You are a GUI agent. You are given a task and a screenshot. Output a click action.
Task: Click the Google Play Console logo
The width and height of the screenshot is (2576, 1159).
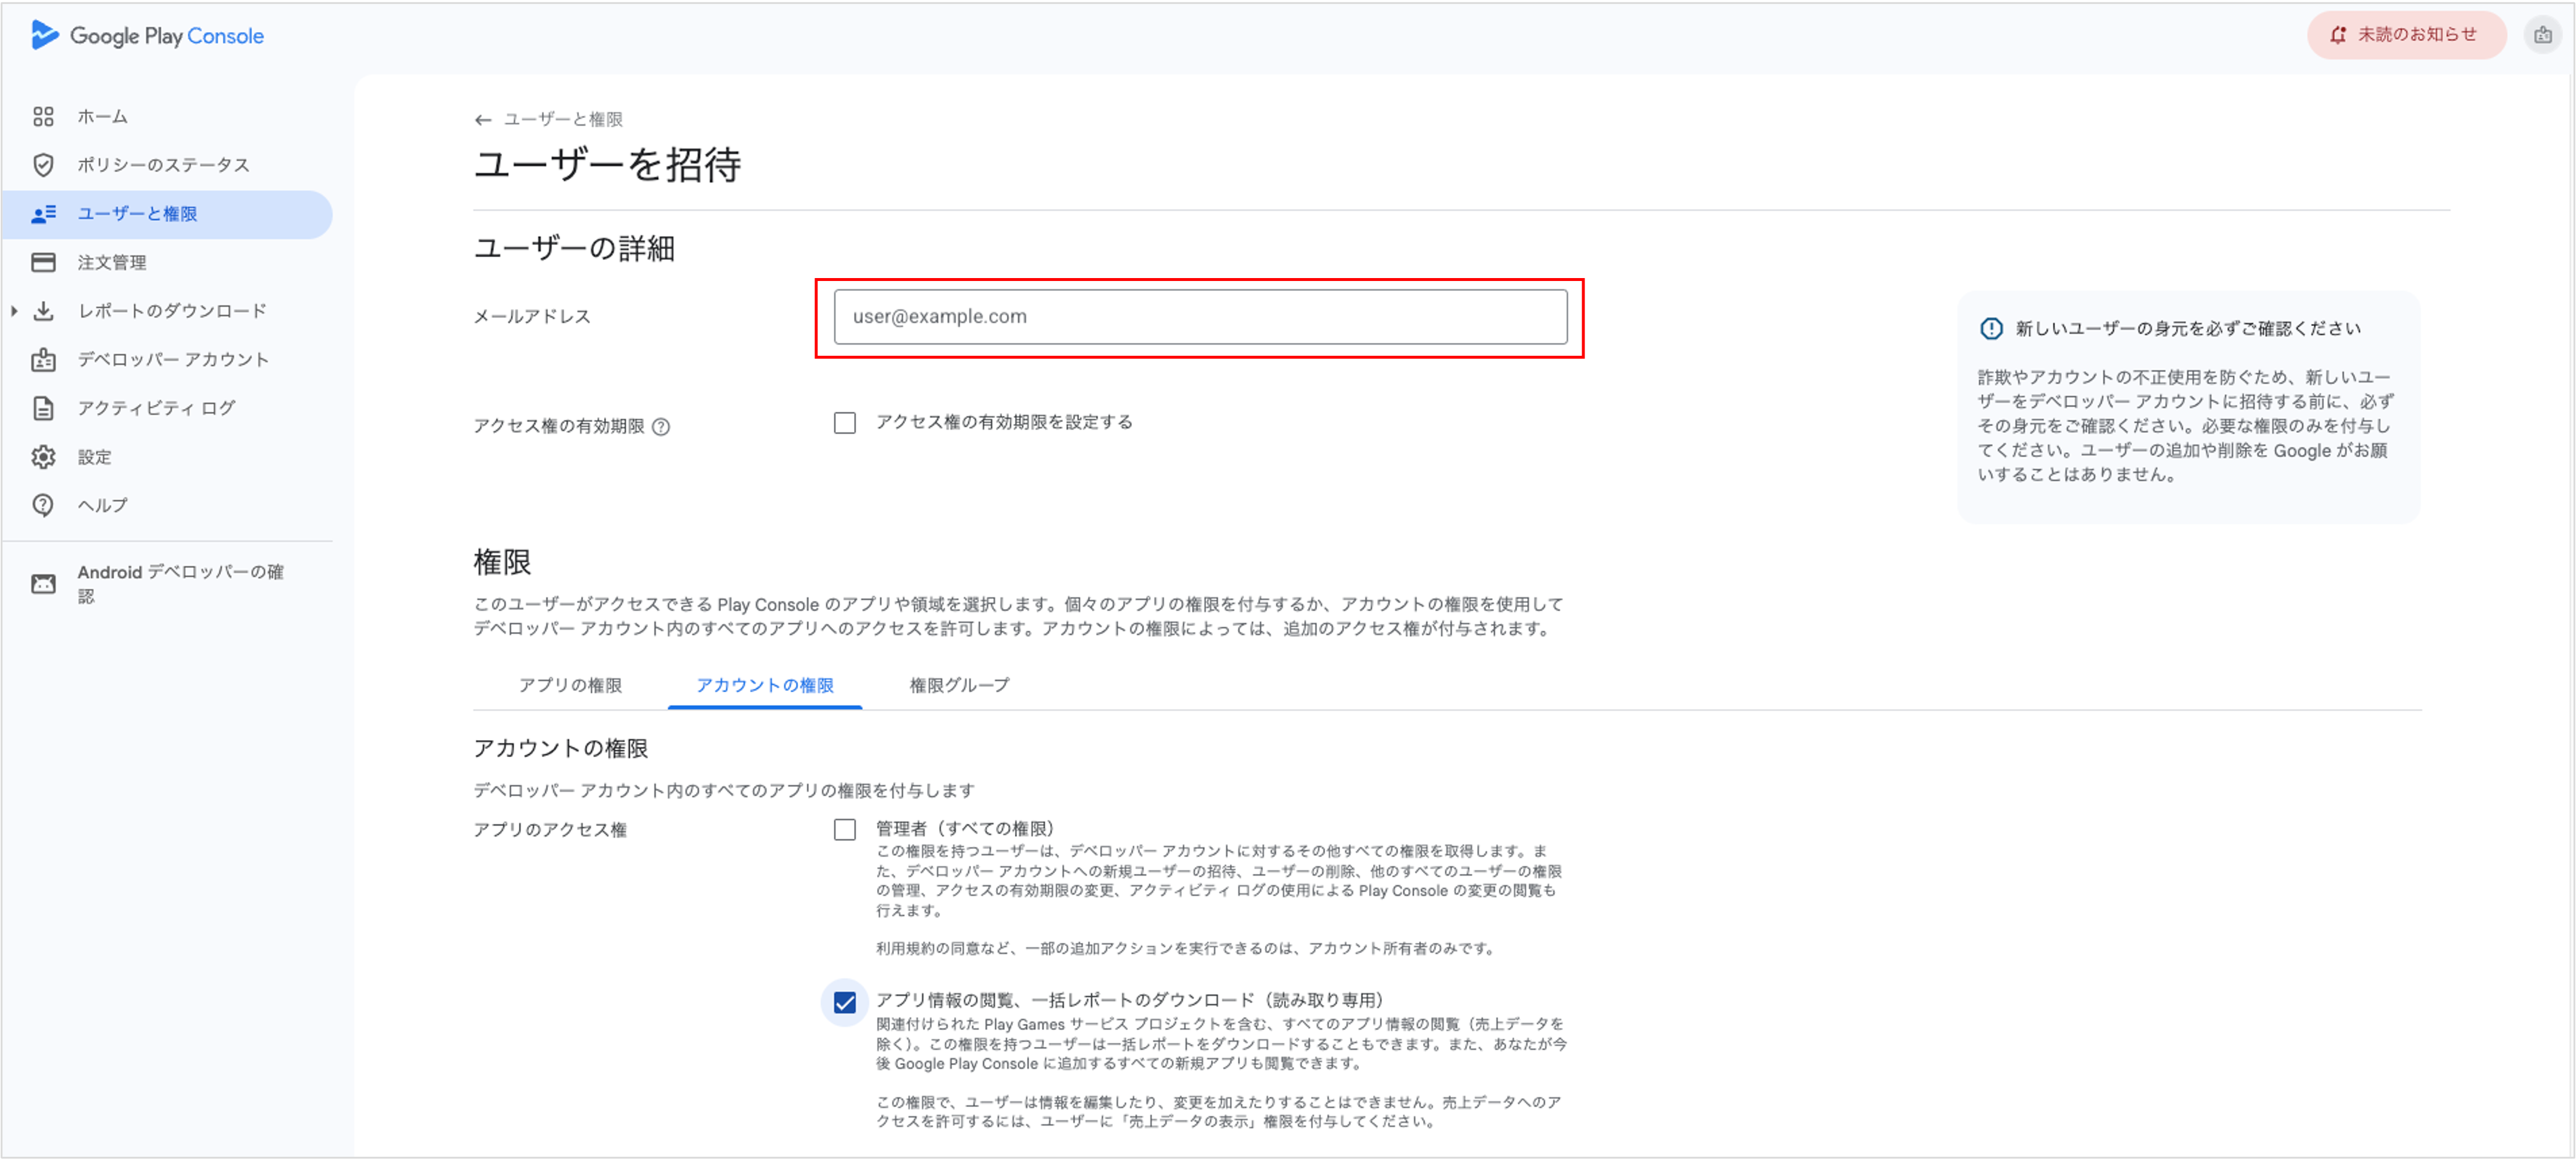point(147,36)
